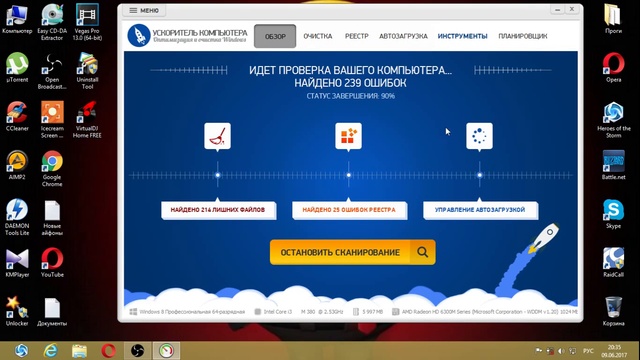Click the magnifier icon on the scan button

click(x=422, y=252)
